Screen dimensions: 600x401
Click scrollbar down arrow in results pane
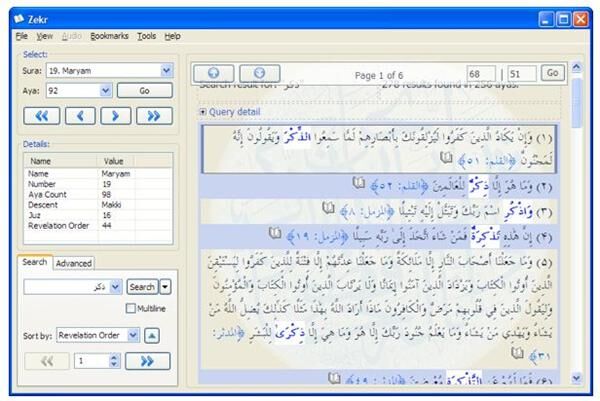pyautogui.click(x=577, y=378)
